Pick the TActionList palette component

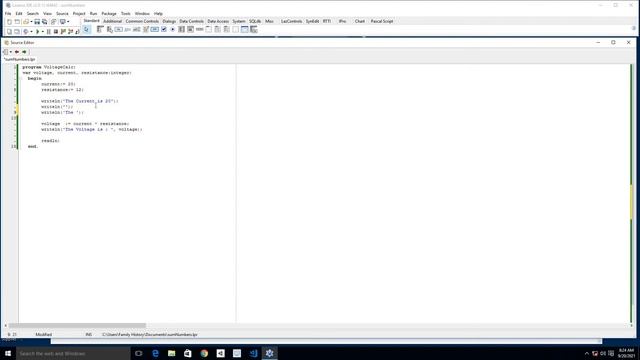coord(253,29)
